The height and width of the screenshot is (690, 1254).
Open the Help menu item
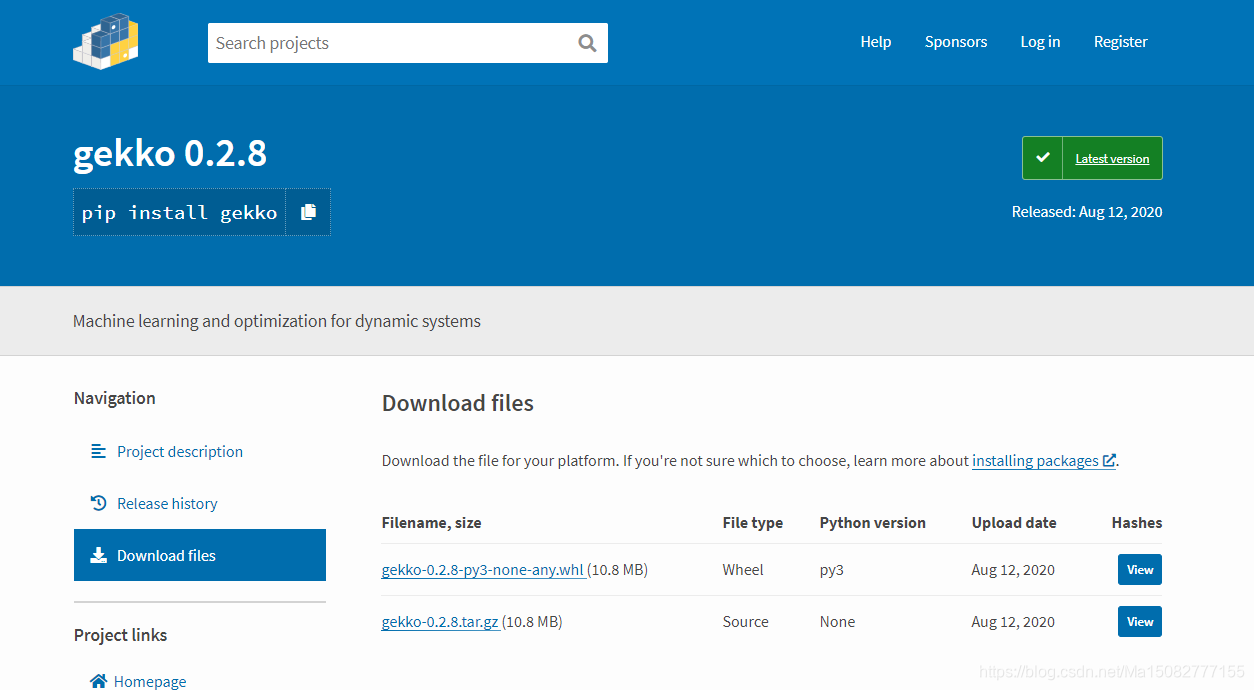tap(875, 41)
